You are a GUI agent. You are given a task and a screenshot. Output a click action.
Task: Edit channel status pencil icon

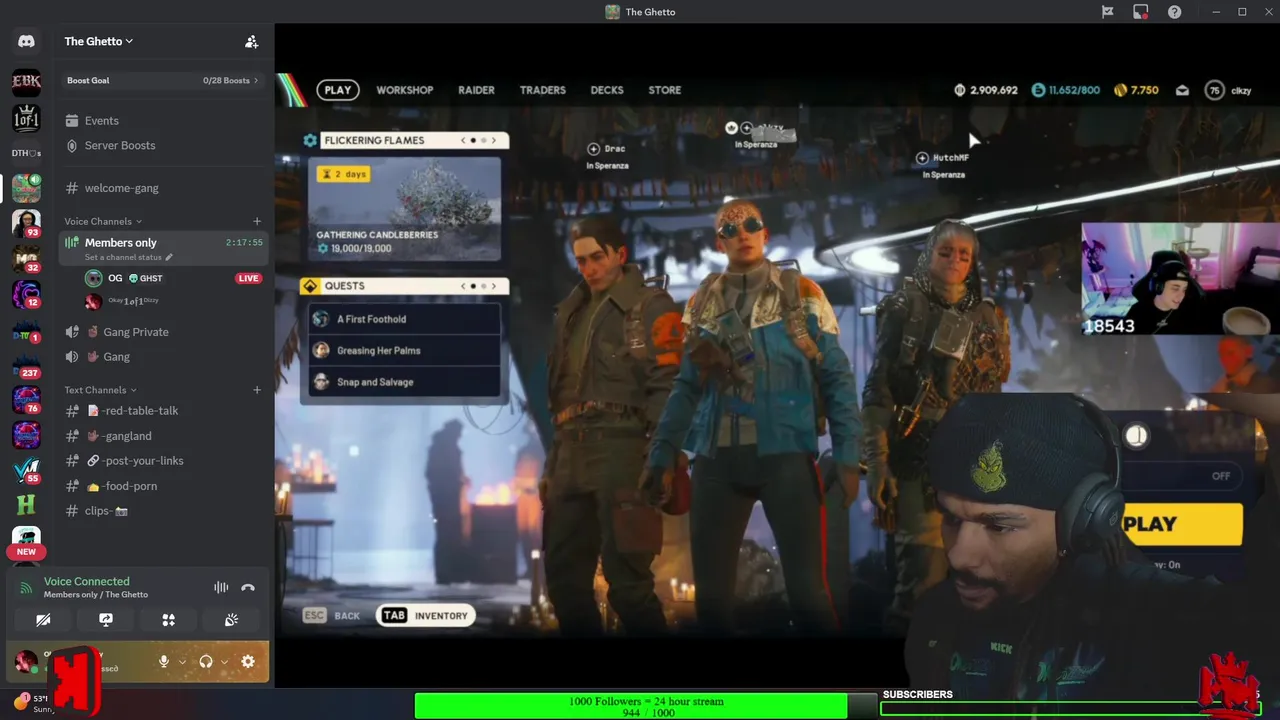[x=169, y=257]
